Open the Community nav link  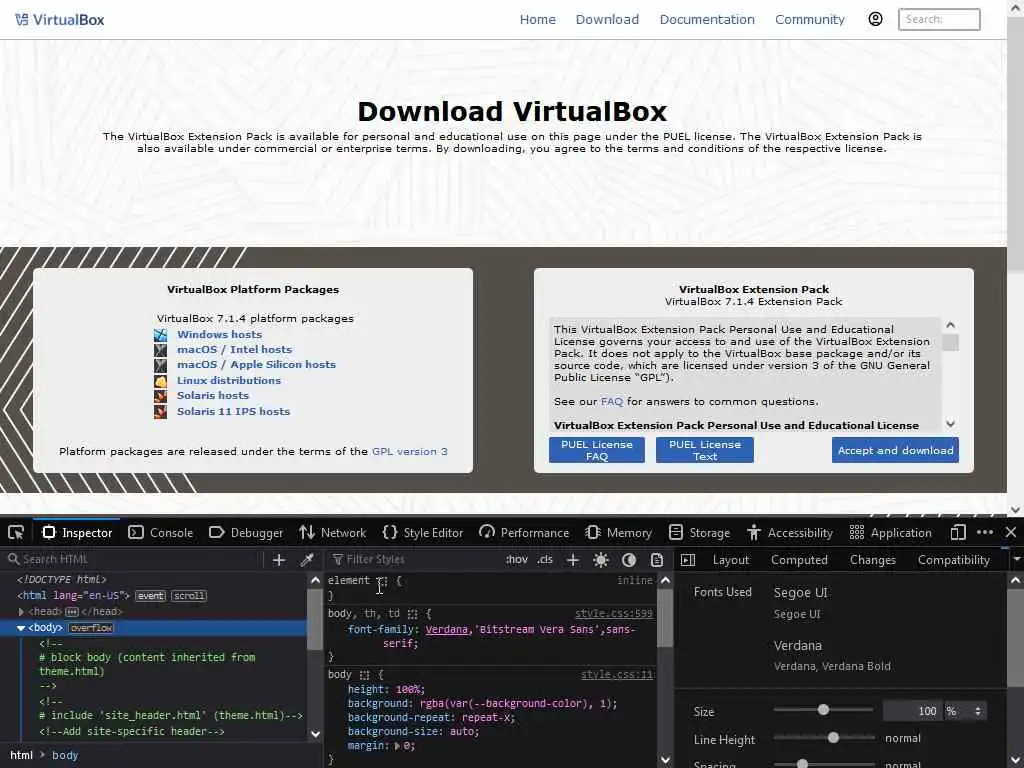(x=809, y=20)
